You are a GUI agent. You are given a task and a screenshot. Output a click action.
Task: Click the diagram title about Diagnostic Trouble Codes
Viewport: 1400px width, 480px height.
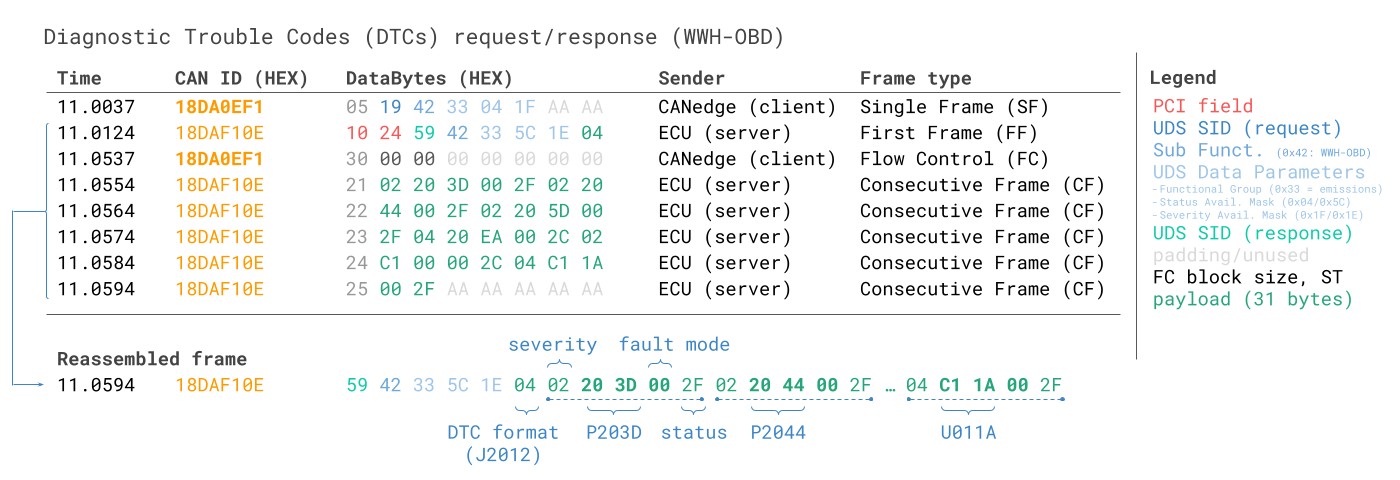(x=414, y=38)
